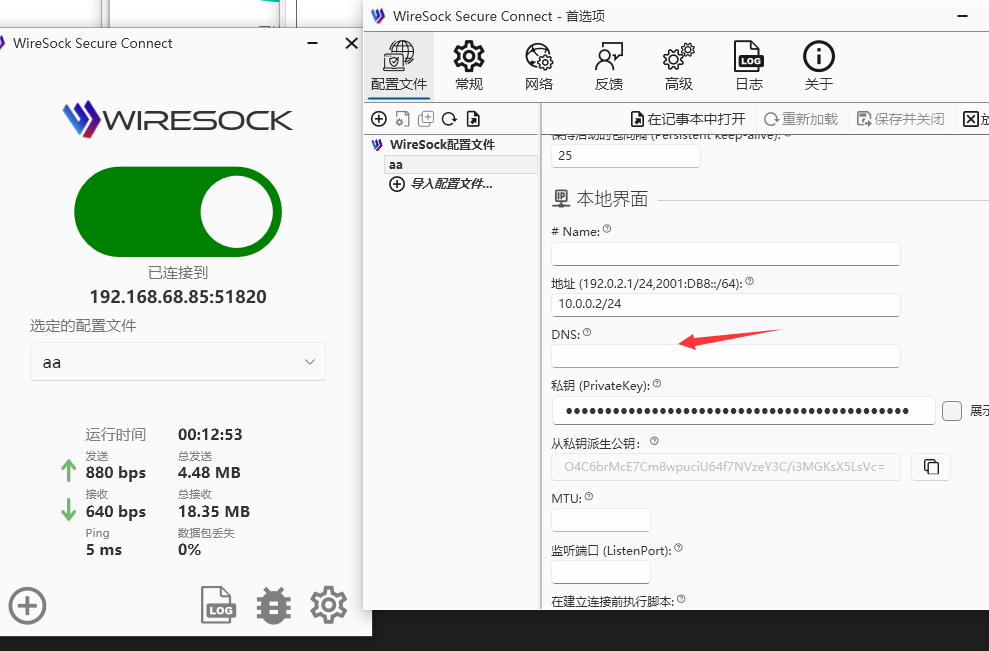Click the help icon next to 在建立连接前执行脚本
Image resolution: width=989 pixels, height=651 pixels.
click(x=681, y=599)
